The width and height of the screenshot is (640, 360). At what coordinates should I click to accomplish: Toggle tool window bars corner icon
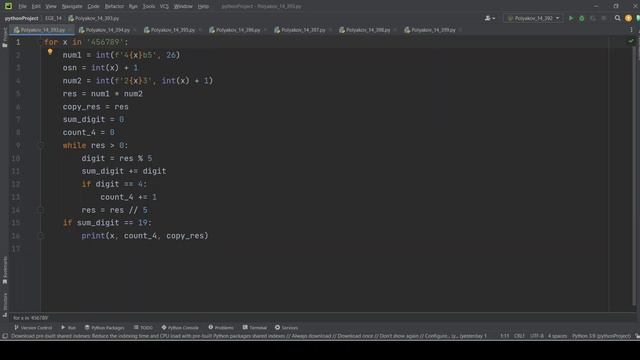pos(5,336)
